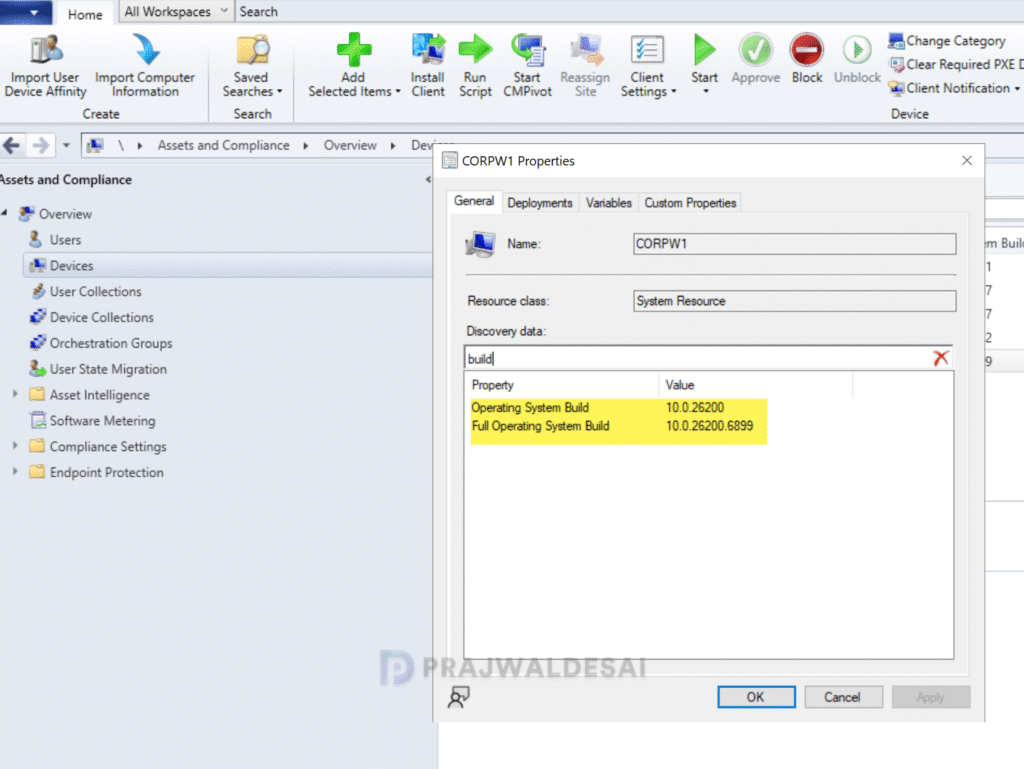Image resolution: width=1024 pixels, height=769 pixels.
Task: Open All Workspaces dropdown
Action: [x=176, y=12]
